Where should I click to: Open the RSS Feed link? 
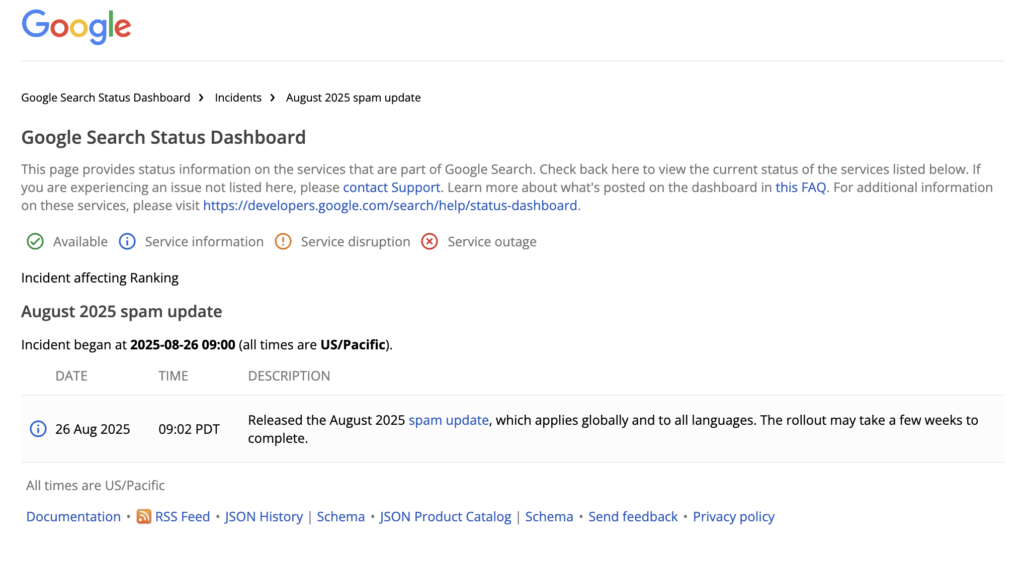[182, 517]
